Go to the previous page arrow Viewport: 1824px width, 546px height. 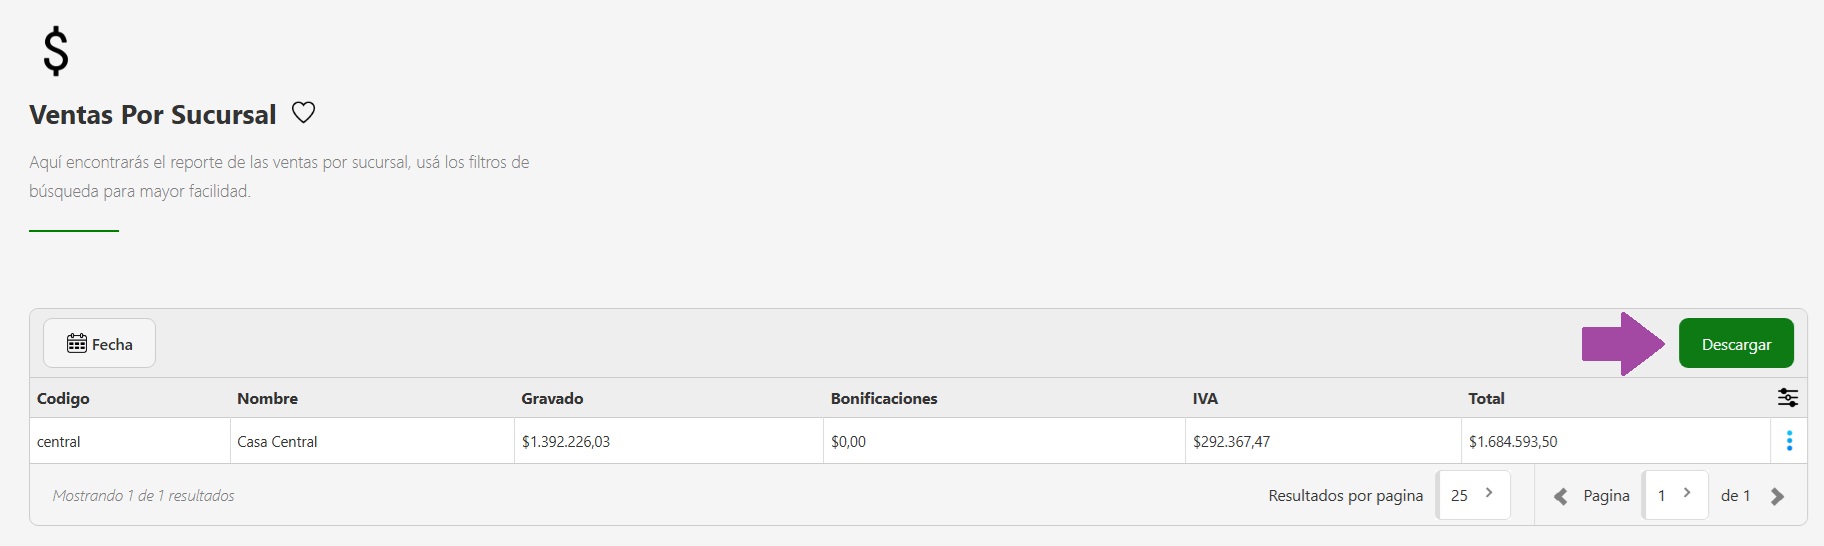[x=1560, y=496]
